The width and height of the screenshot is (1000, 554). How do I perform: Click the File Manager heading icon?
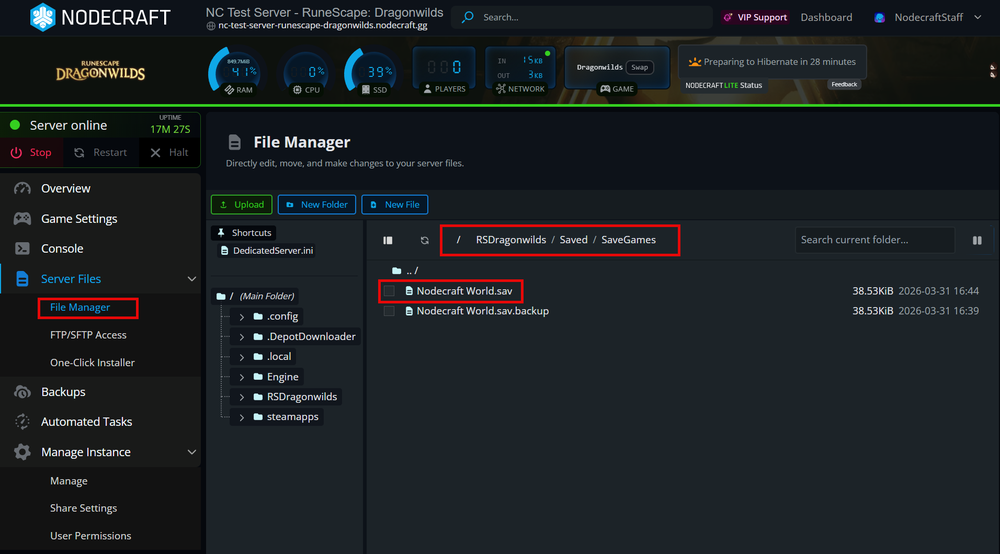(235, 142)
